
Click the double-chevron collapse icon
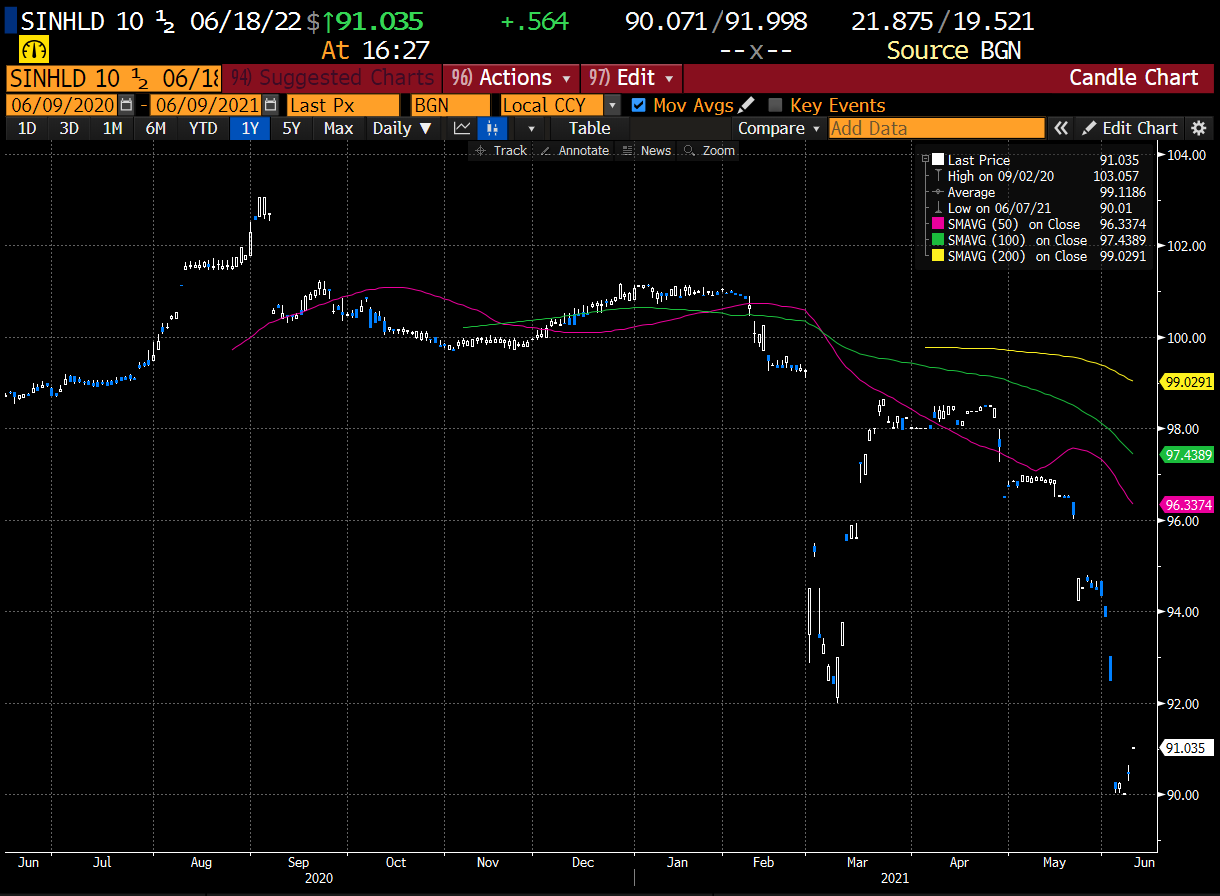(1061, 128)
